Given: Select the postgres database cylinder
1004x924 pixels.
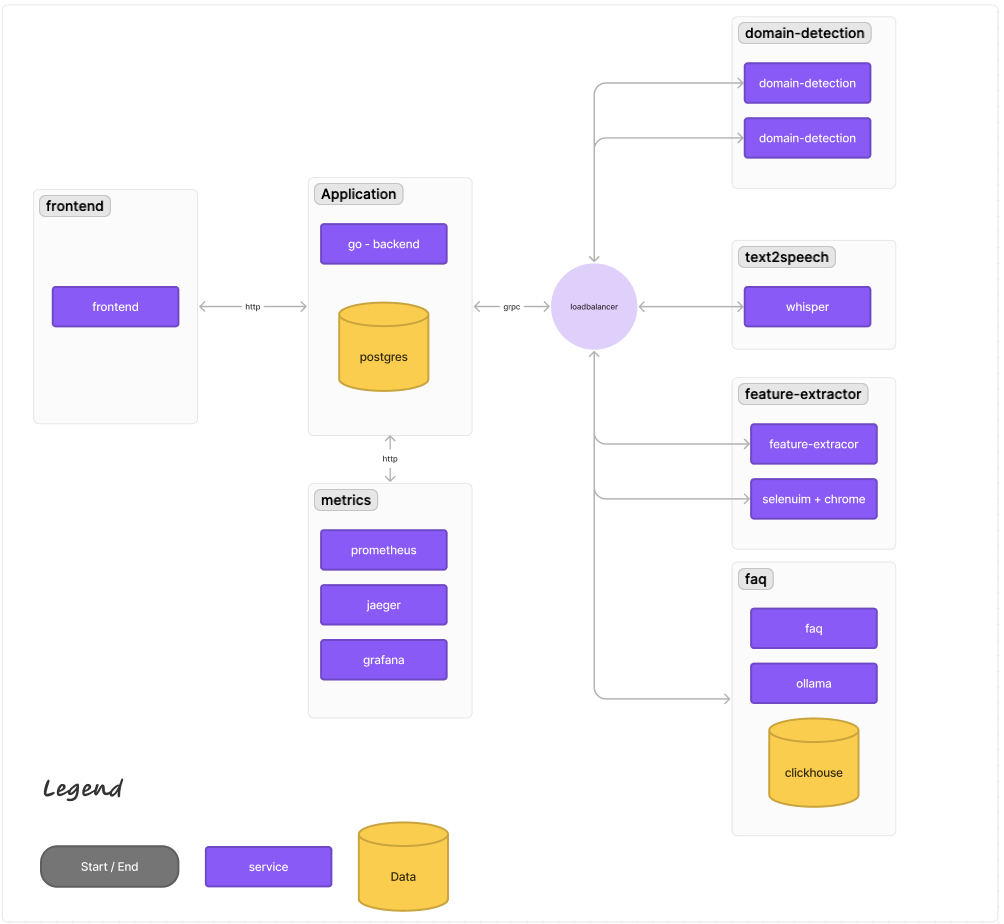Looking at the screenshot, I should pos(384,346).
